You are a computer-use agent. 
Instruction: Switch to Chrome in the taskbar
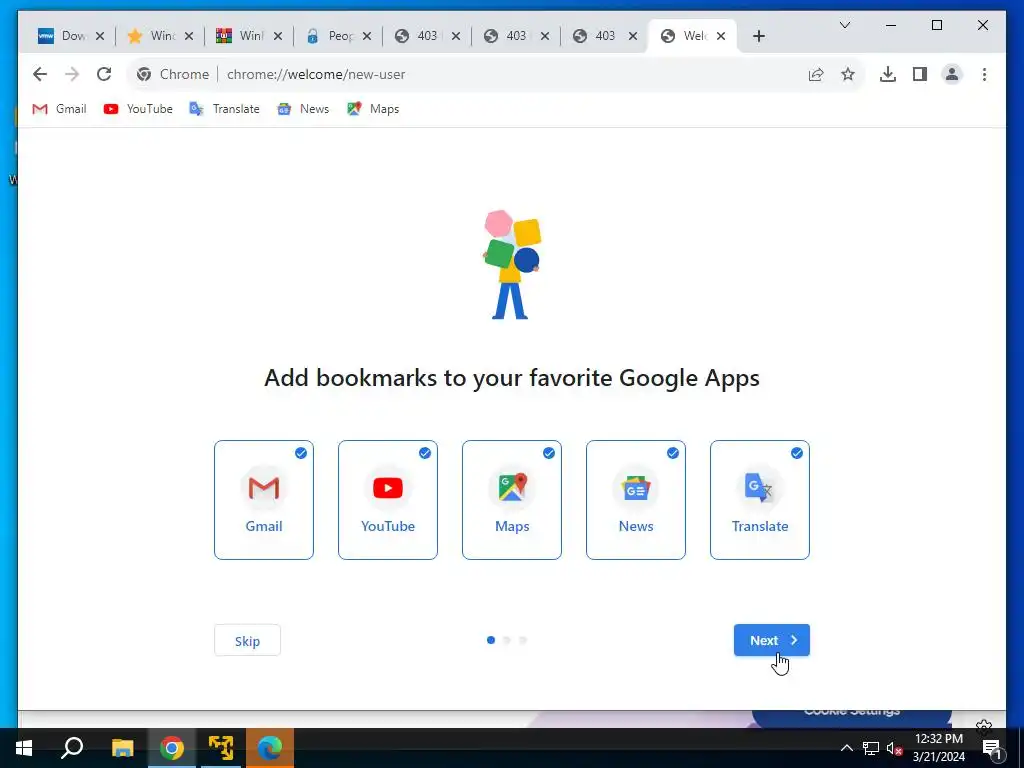point(172,748)
